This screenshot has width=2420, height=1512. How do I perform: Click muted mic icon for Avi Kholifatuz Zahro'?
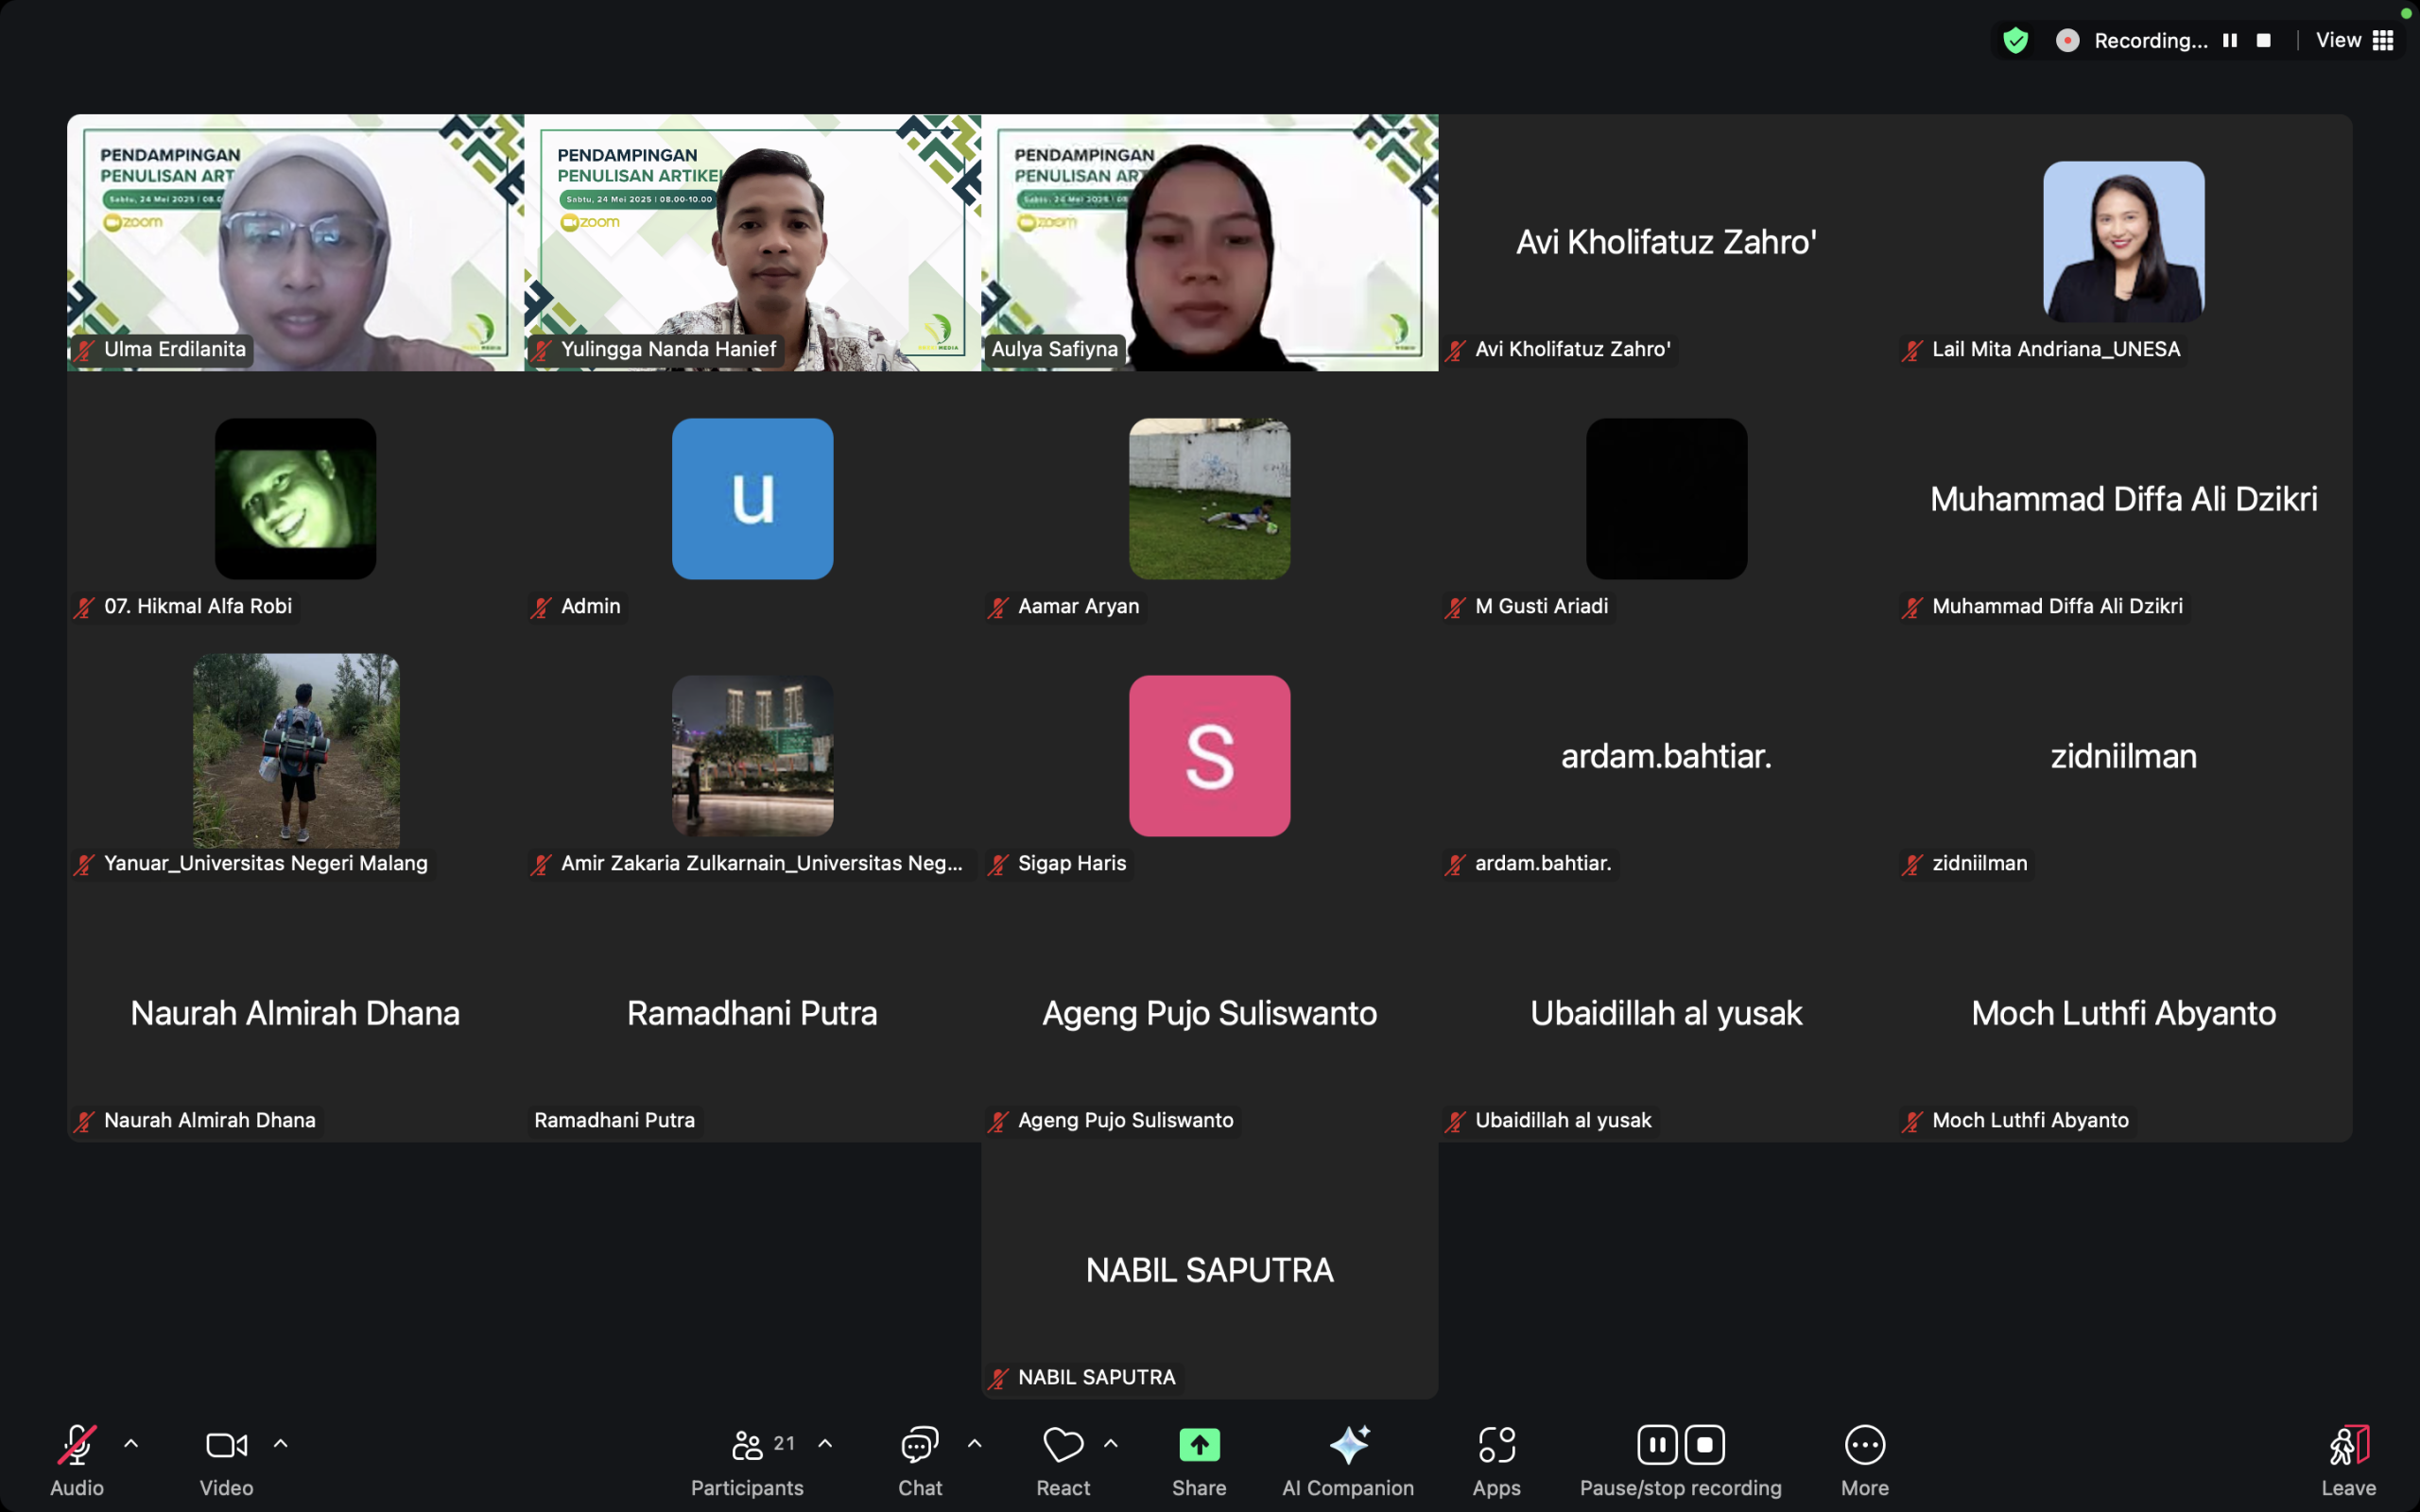click(1456, 350)
